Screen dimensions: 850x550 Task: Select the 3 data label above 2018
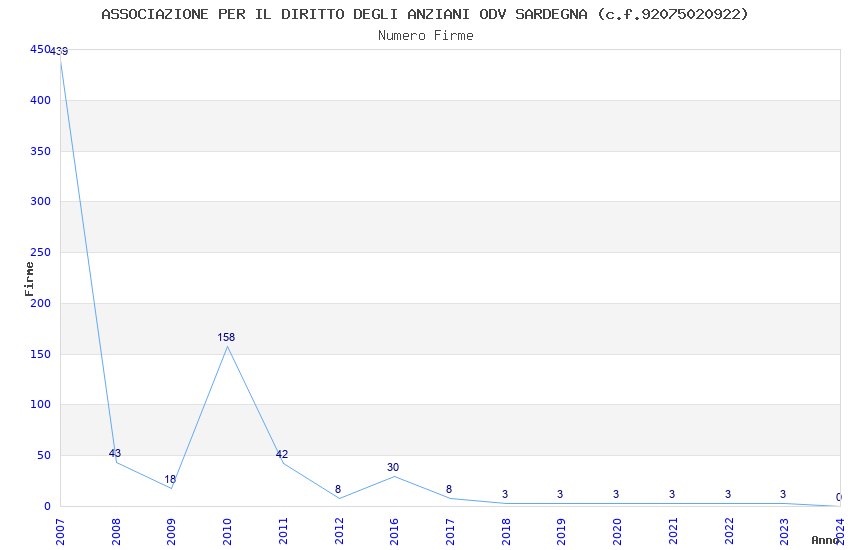(505, 494)
